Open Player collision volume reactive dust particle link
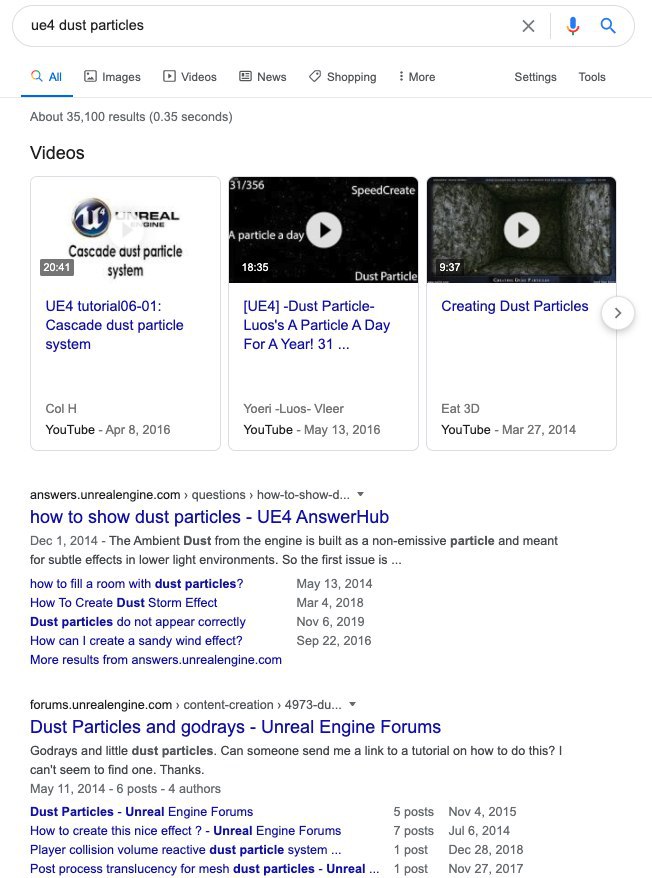This screenshot has width=652, height=878. click(185, 849)
